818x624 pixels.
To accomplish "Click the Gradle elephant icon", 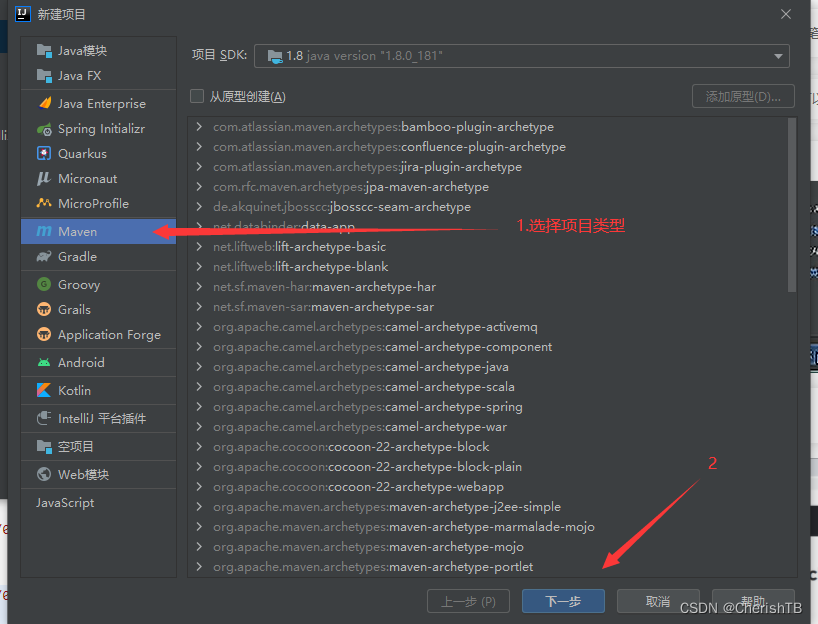I will 44,256.
